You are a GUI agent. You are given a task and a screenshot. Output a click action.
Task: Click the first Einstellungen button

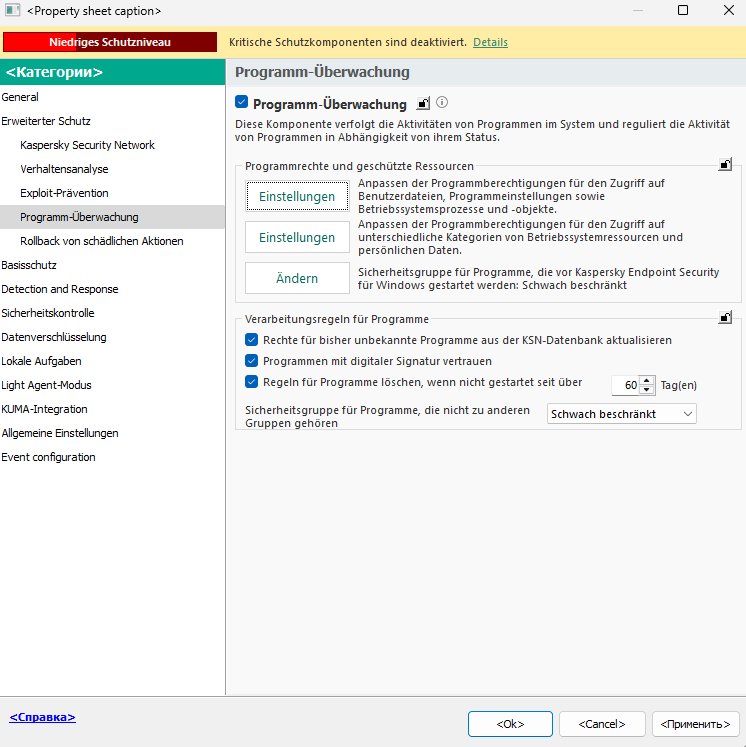(297, 197)
